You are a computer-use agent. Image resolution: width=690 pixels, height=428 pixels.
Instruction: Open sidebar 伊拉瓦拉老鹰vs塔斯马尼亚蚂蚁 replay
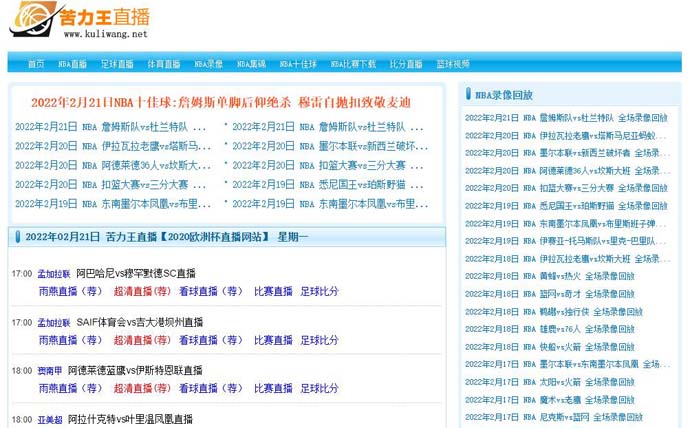point(566,135)
